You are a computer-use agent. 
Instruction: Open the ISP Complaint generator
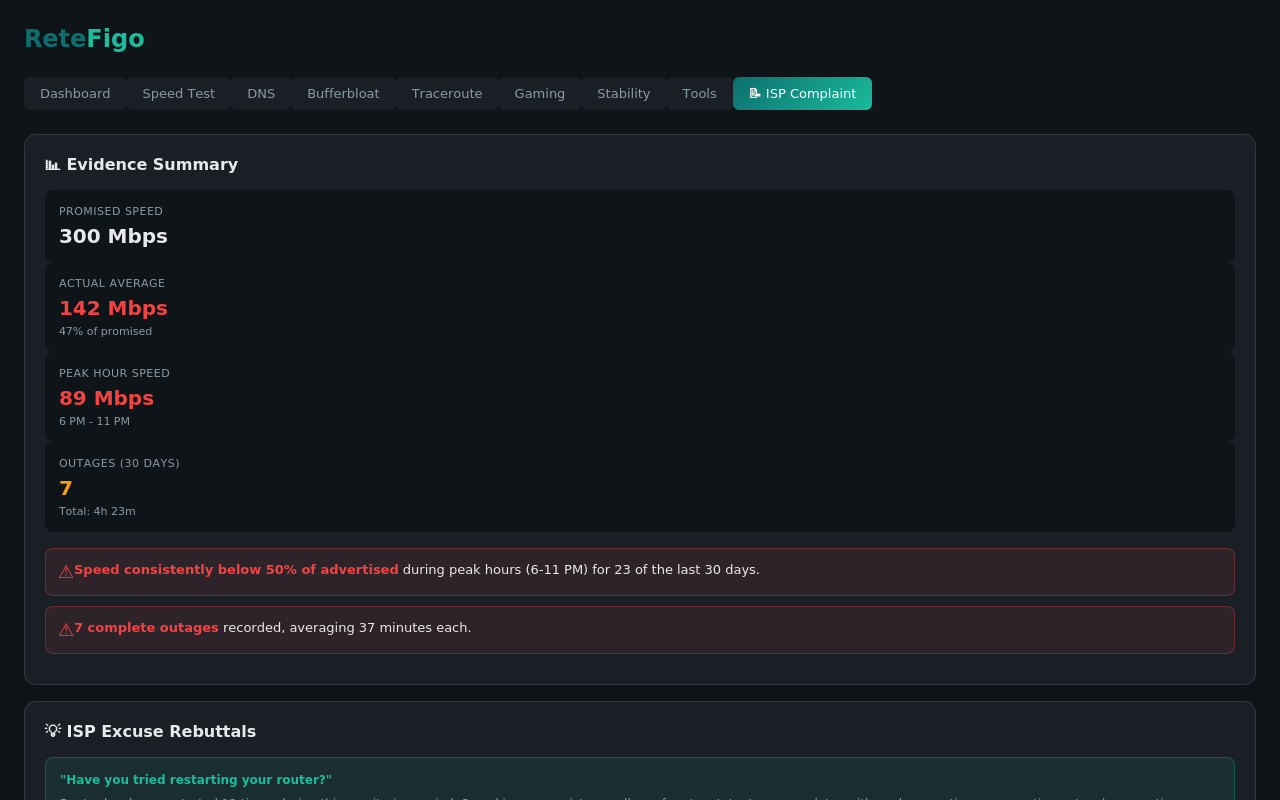click(x=802, y=93)
